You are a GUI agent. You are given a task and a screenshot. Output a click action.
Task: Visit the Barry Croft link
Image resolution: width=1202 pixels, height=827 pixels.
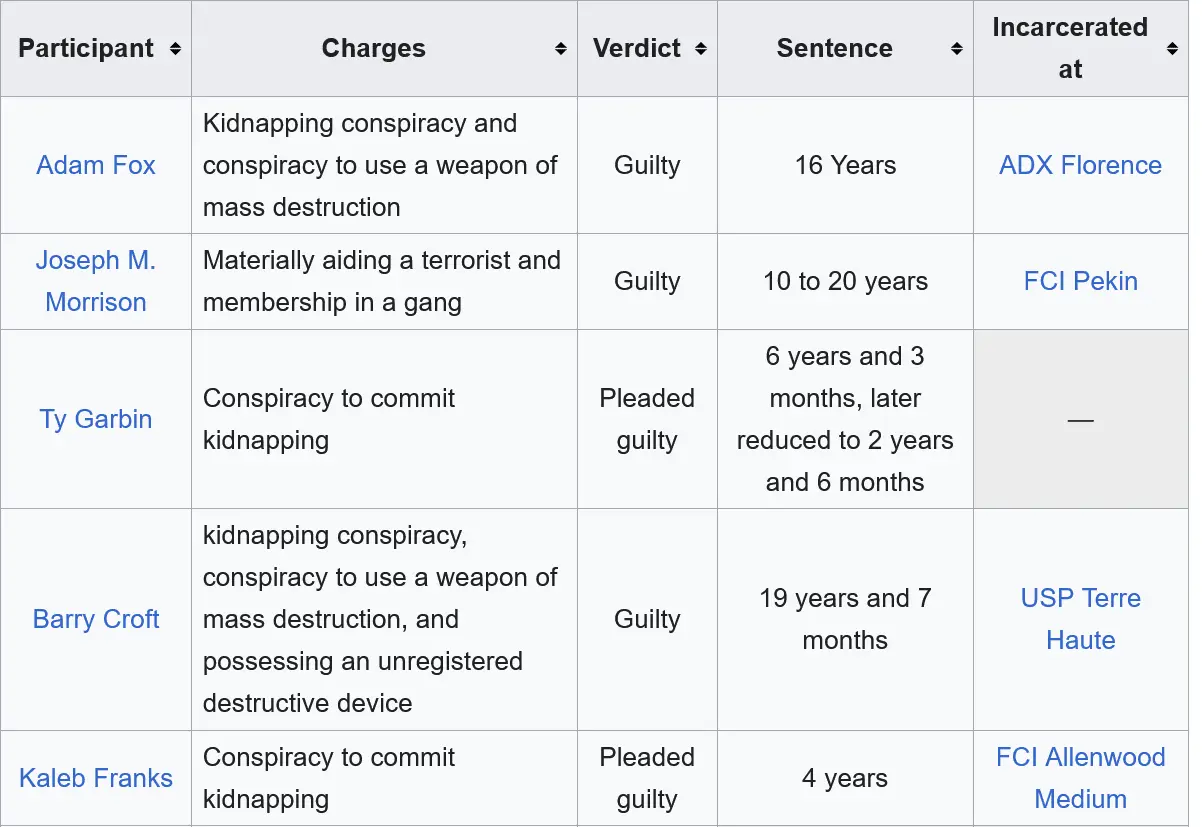96,619
